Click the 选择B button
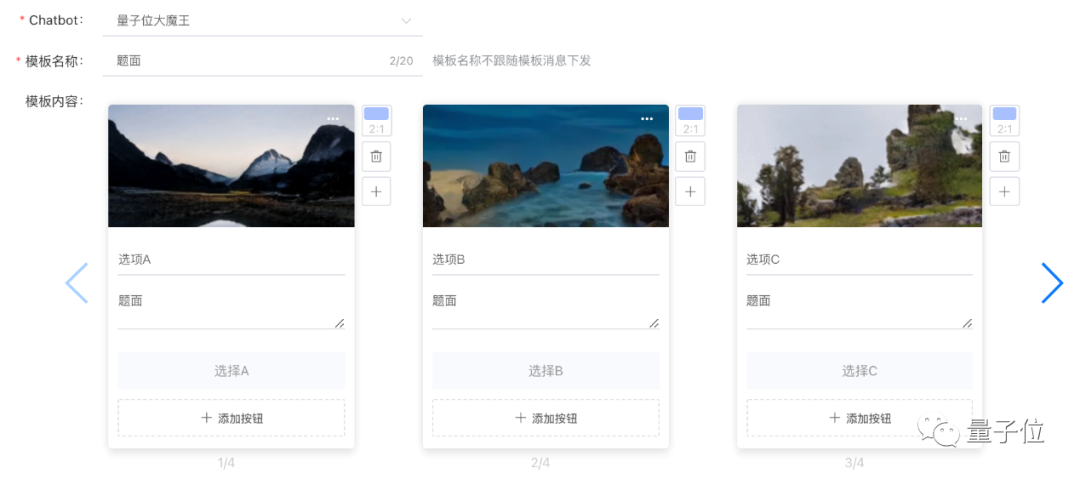The width and height of the screenshot is (1080, 479). point(546,371)
